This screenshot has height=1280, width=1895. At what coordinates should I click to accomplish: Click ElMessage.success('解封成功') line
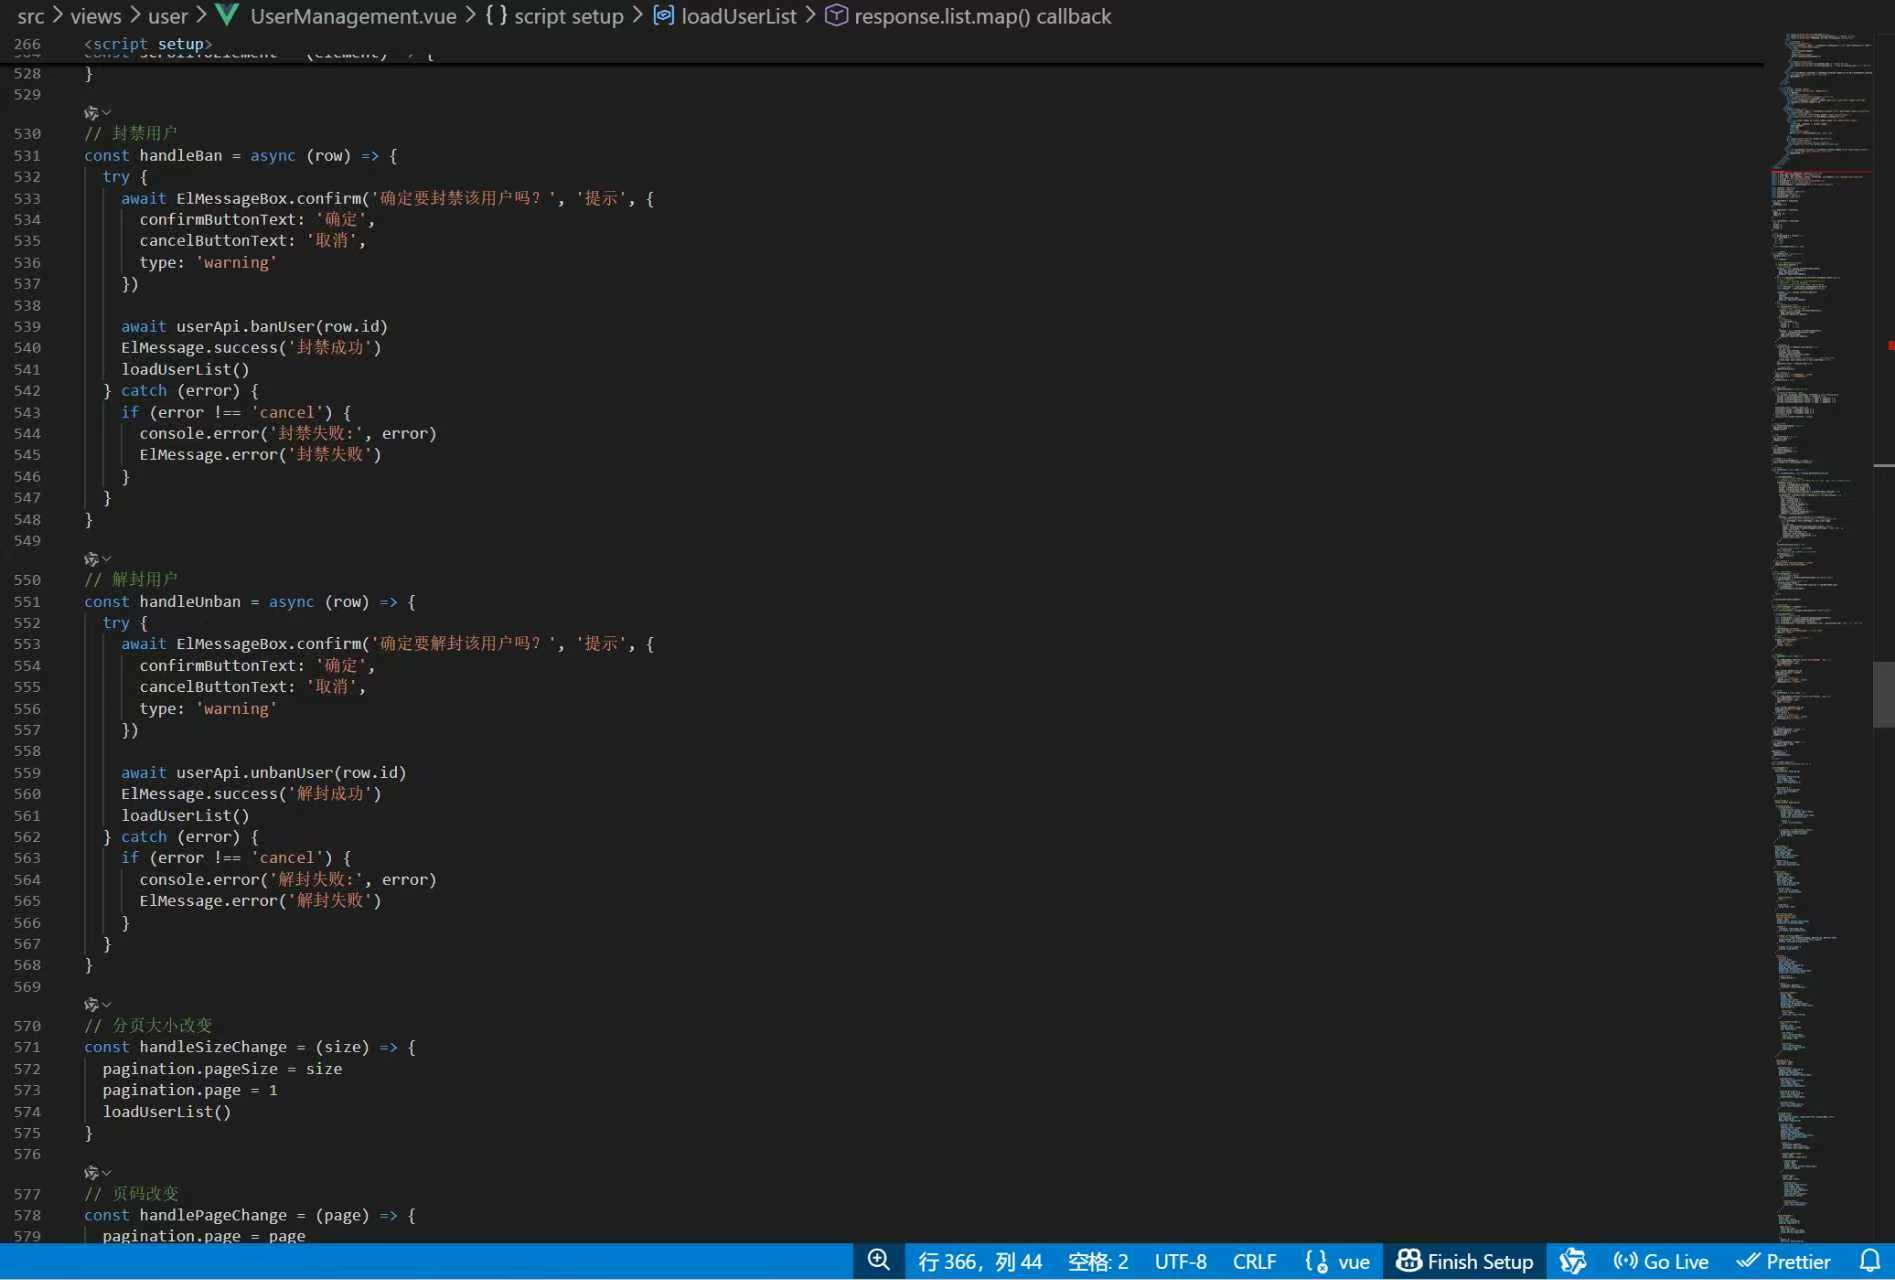point(251,793)
